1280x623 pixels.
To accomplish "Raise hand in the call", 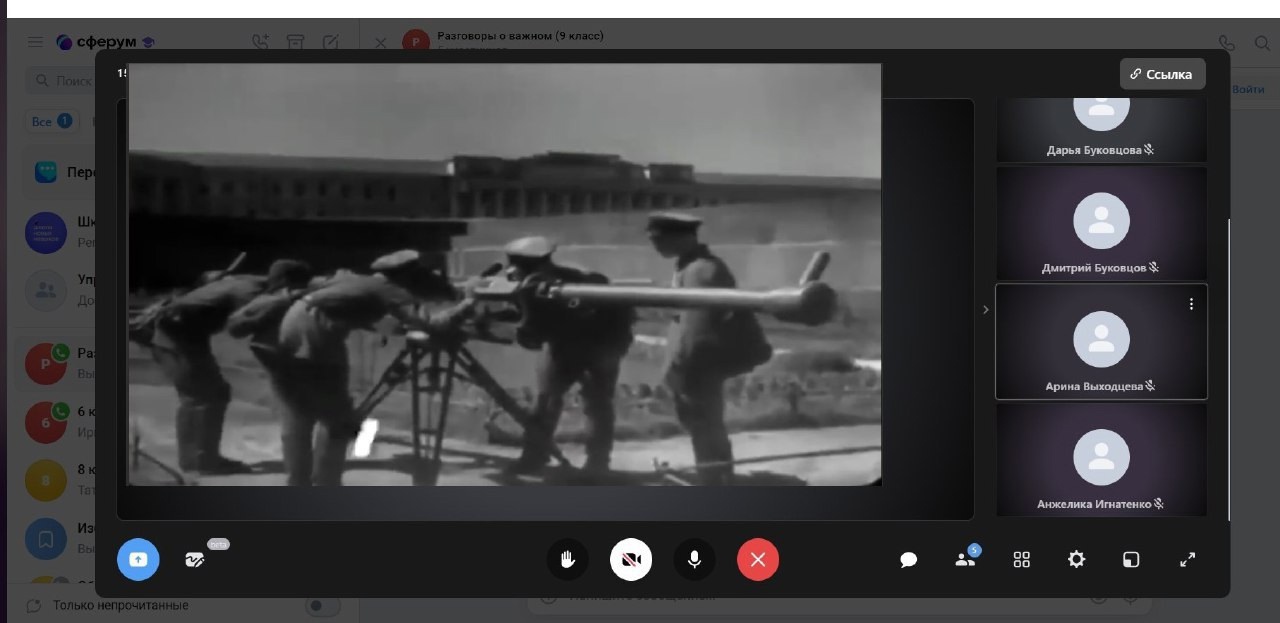I will click(x=568, y=560).
